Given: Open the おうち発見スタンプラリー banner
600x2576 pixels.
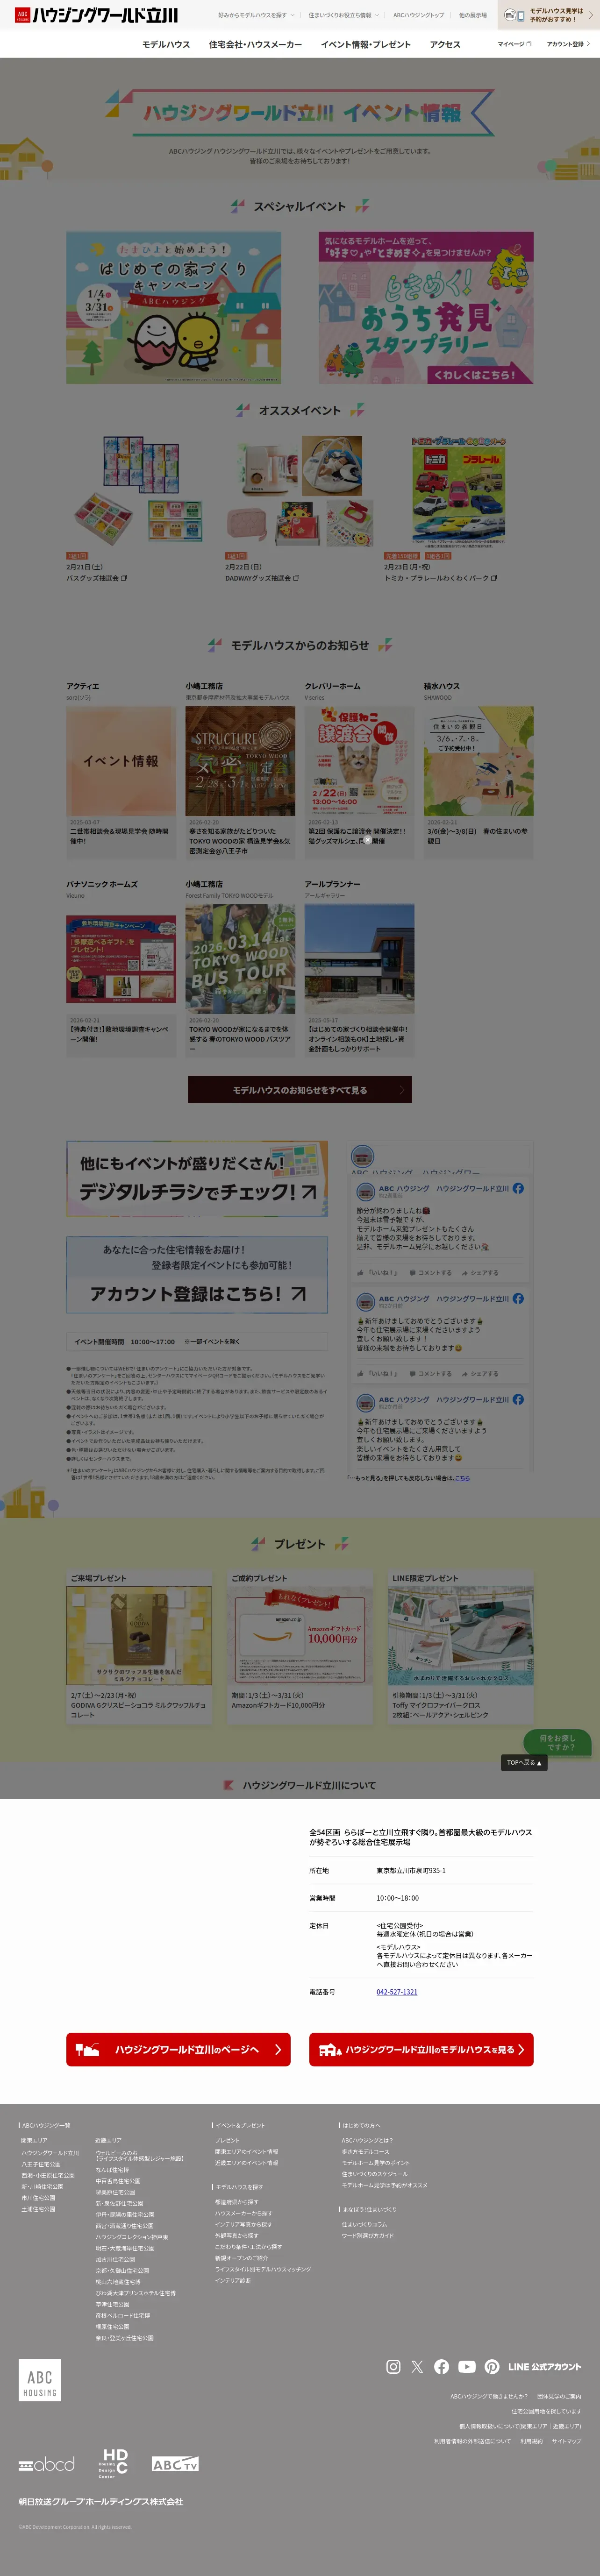Looking at the screenshot, I should (x=426, y=308).
